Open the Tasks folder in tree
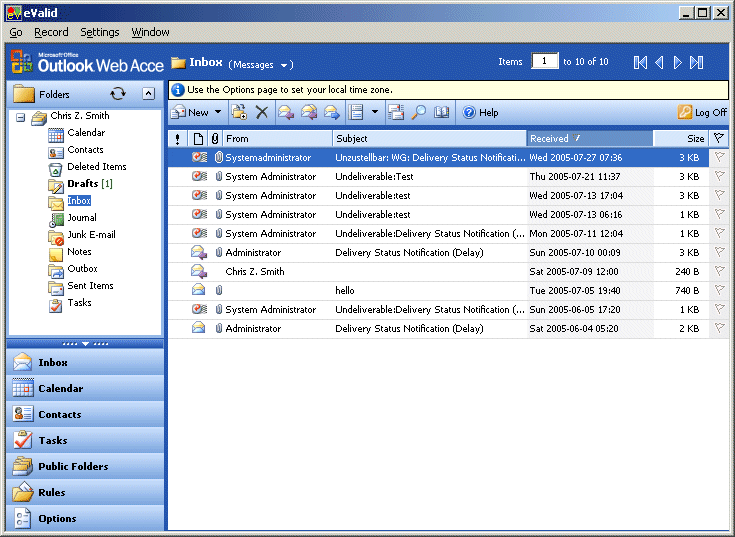Screen dimensions: 735x537 [x=79, y=302]
